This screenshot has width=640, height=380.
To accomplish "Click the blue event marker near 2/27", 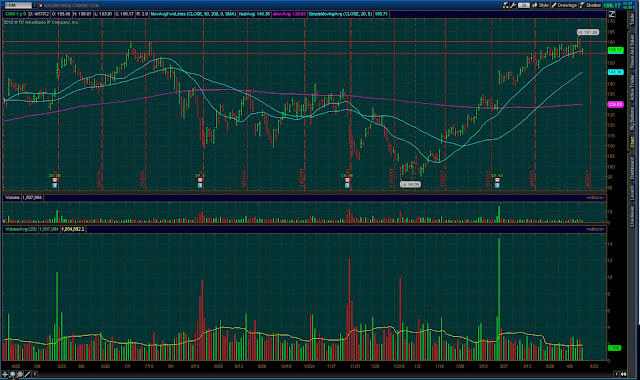I will [x=497, y=185].
